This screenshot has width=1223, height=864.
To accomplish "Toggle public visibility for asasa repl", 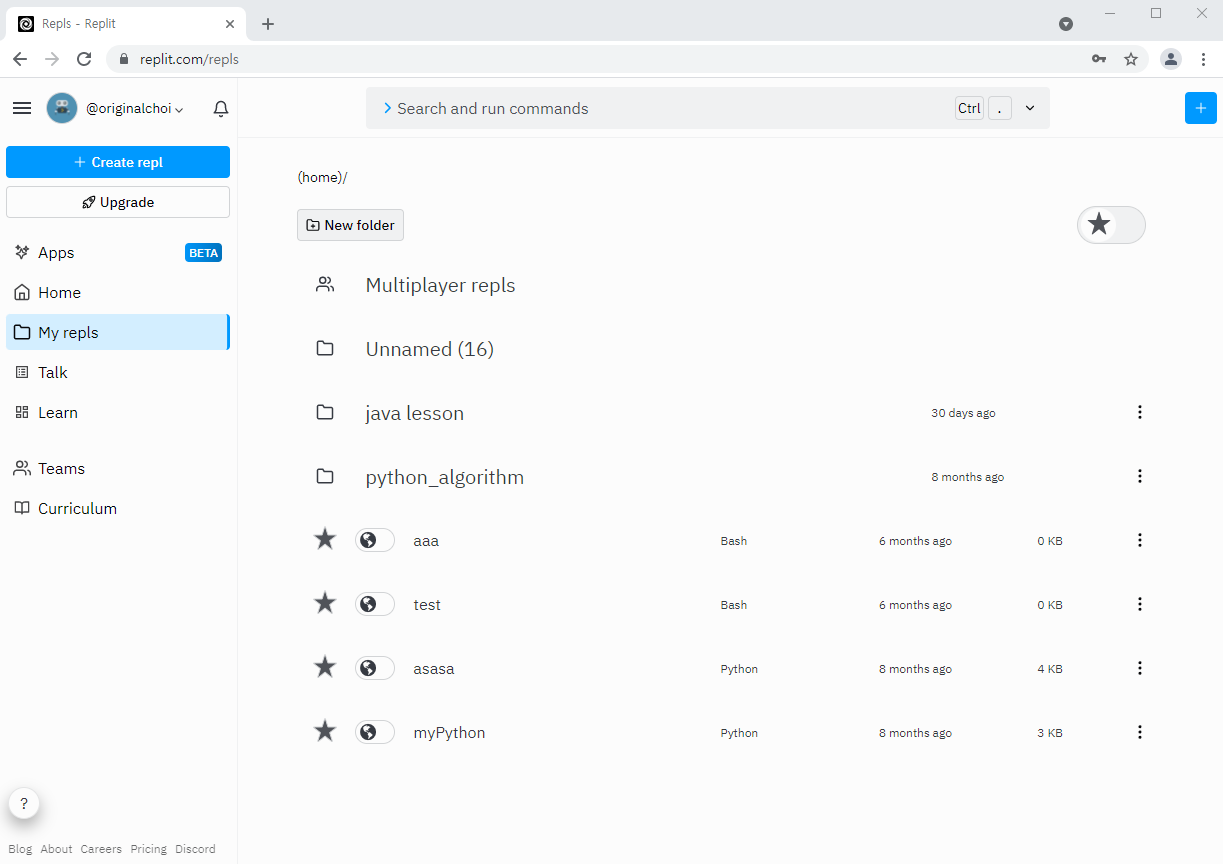I will pyautogui.click(x=375, y=669).
